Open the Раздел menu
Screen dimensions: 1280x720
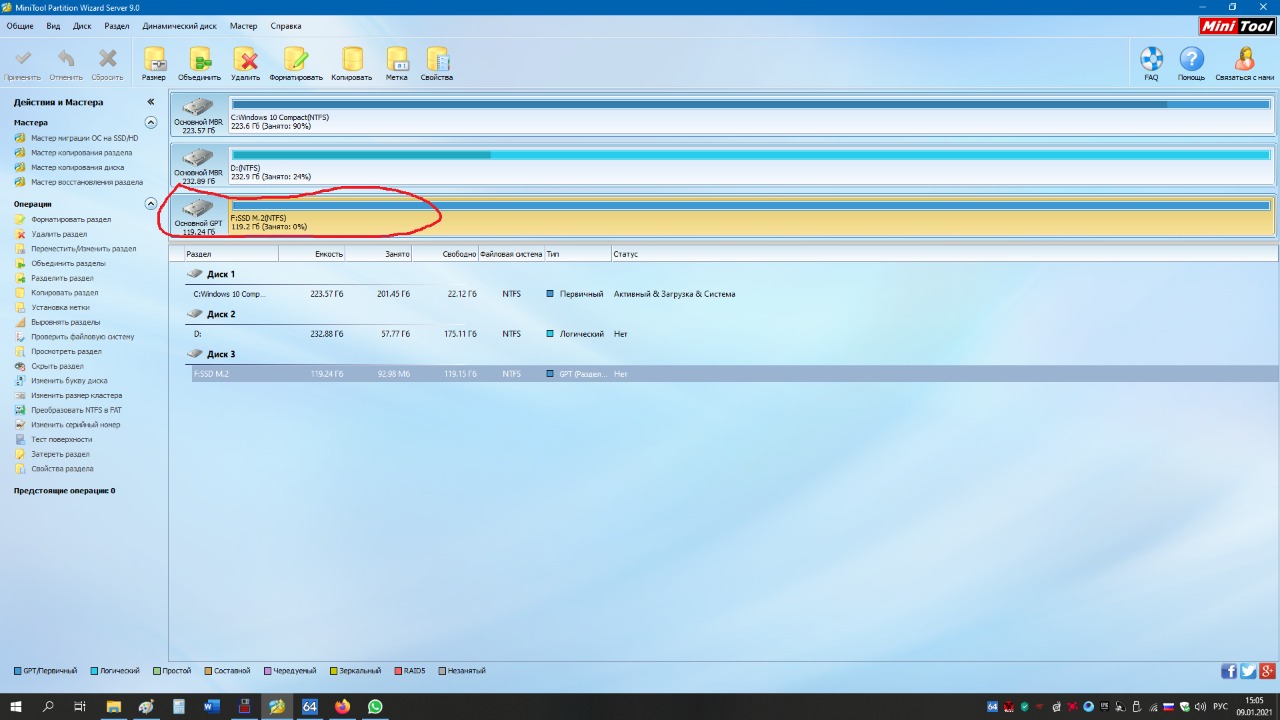pyautogui.click(x=117, y=26)
